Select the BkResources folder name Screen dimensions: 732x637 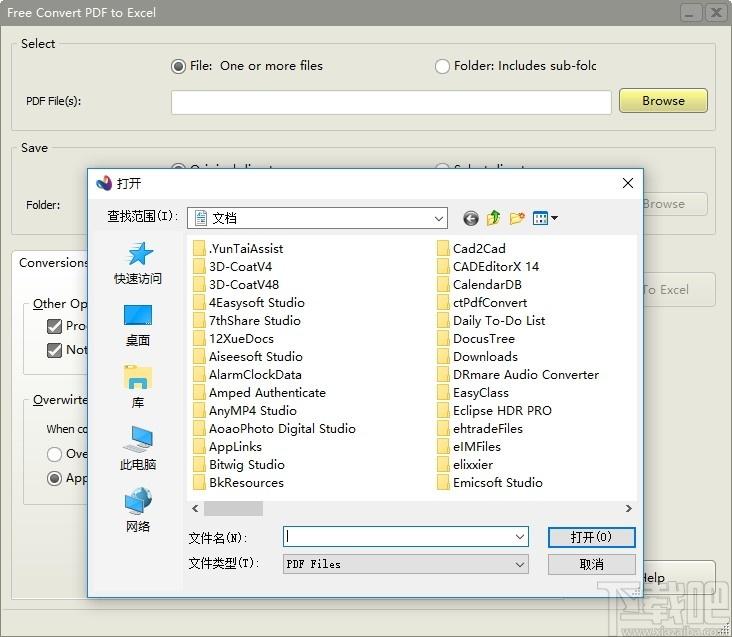[x=246, y=483]
